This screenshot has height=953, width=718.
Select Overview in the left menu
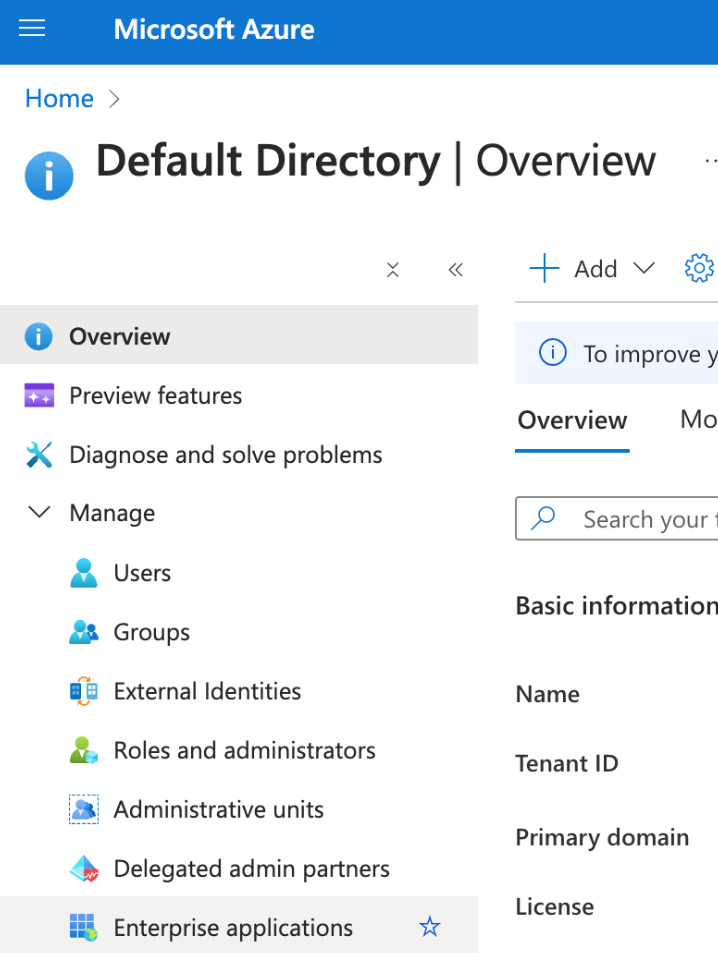click(x=119, y=336)
